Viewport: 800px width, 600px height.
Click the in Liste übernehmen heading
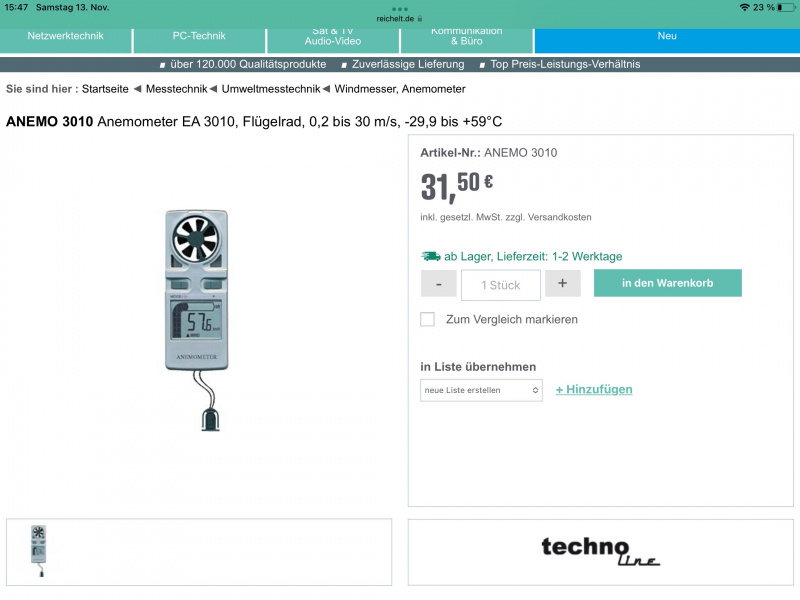478,367
